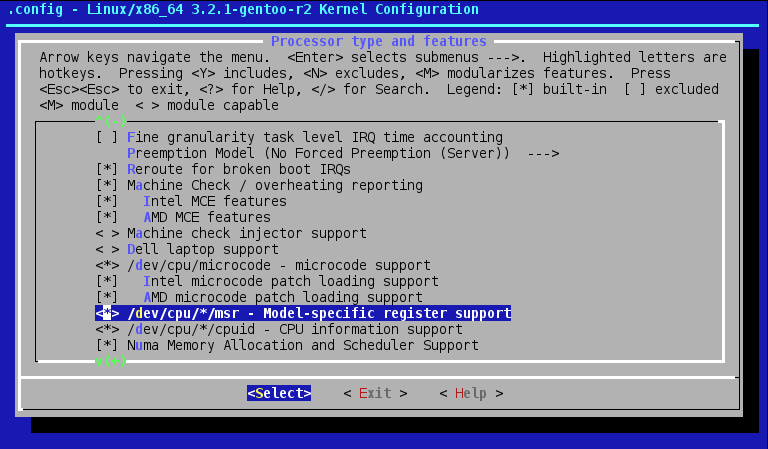Image resolution: width=768 pixels, height=449 pixels.
Task: Click the 'Processor type and features' title
Action: (x=379, y=41)
